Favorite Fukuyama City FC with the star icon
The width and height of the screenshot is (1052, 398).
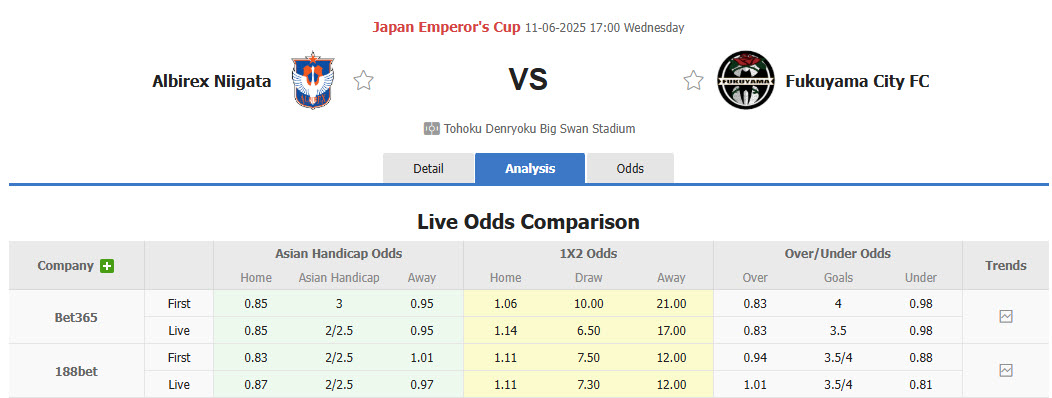[x=693, y=81]
